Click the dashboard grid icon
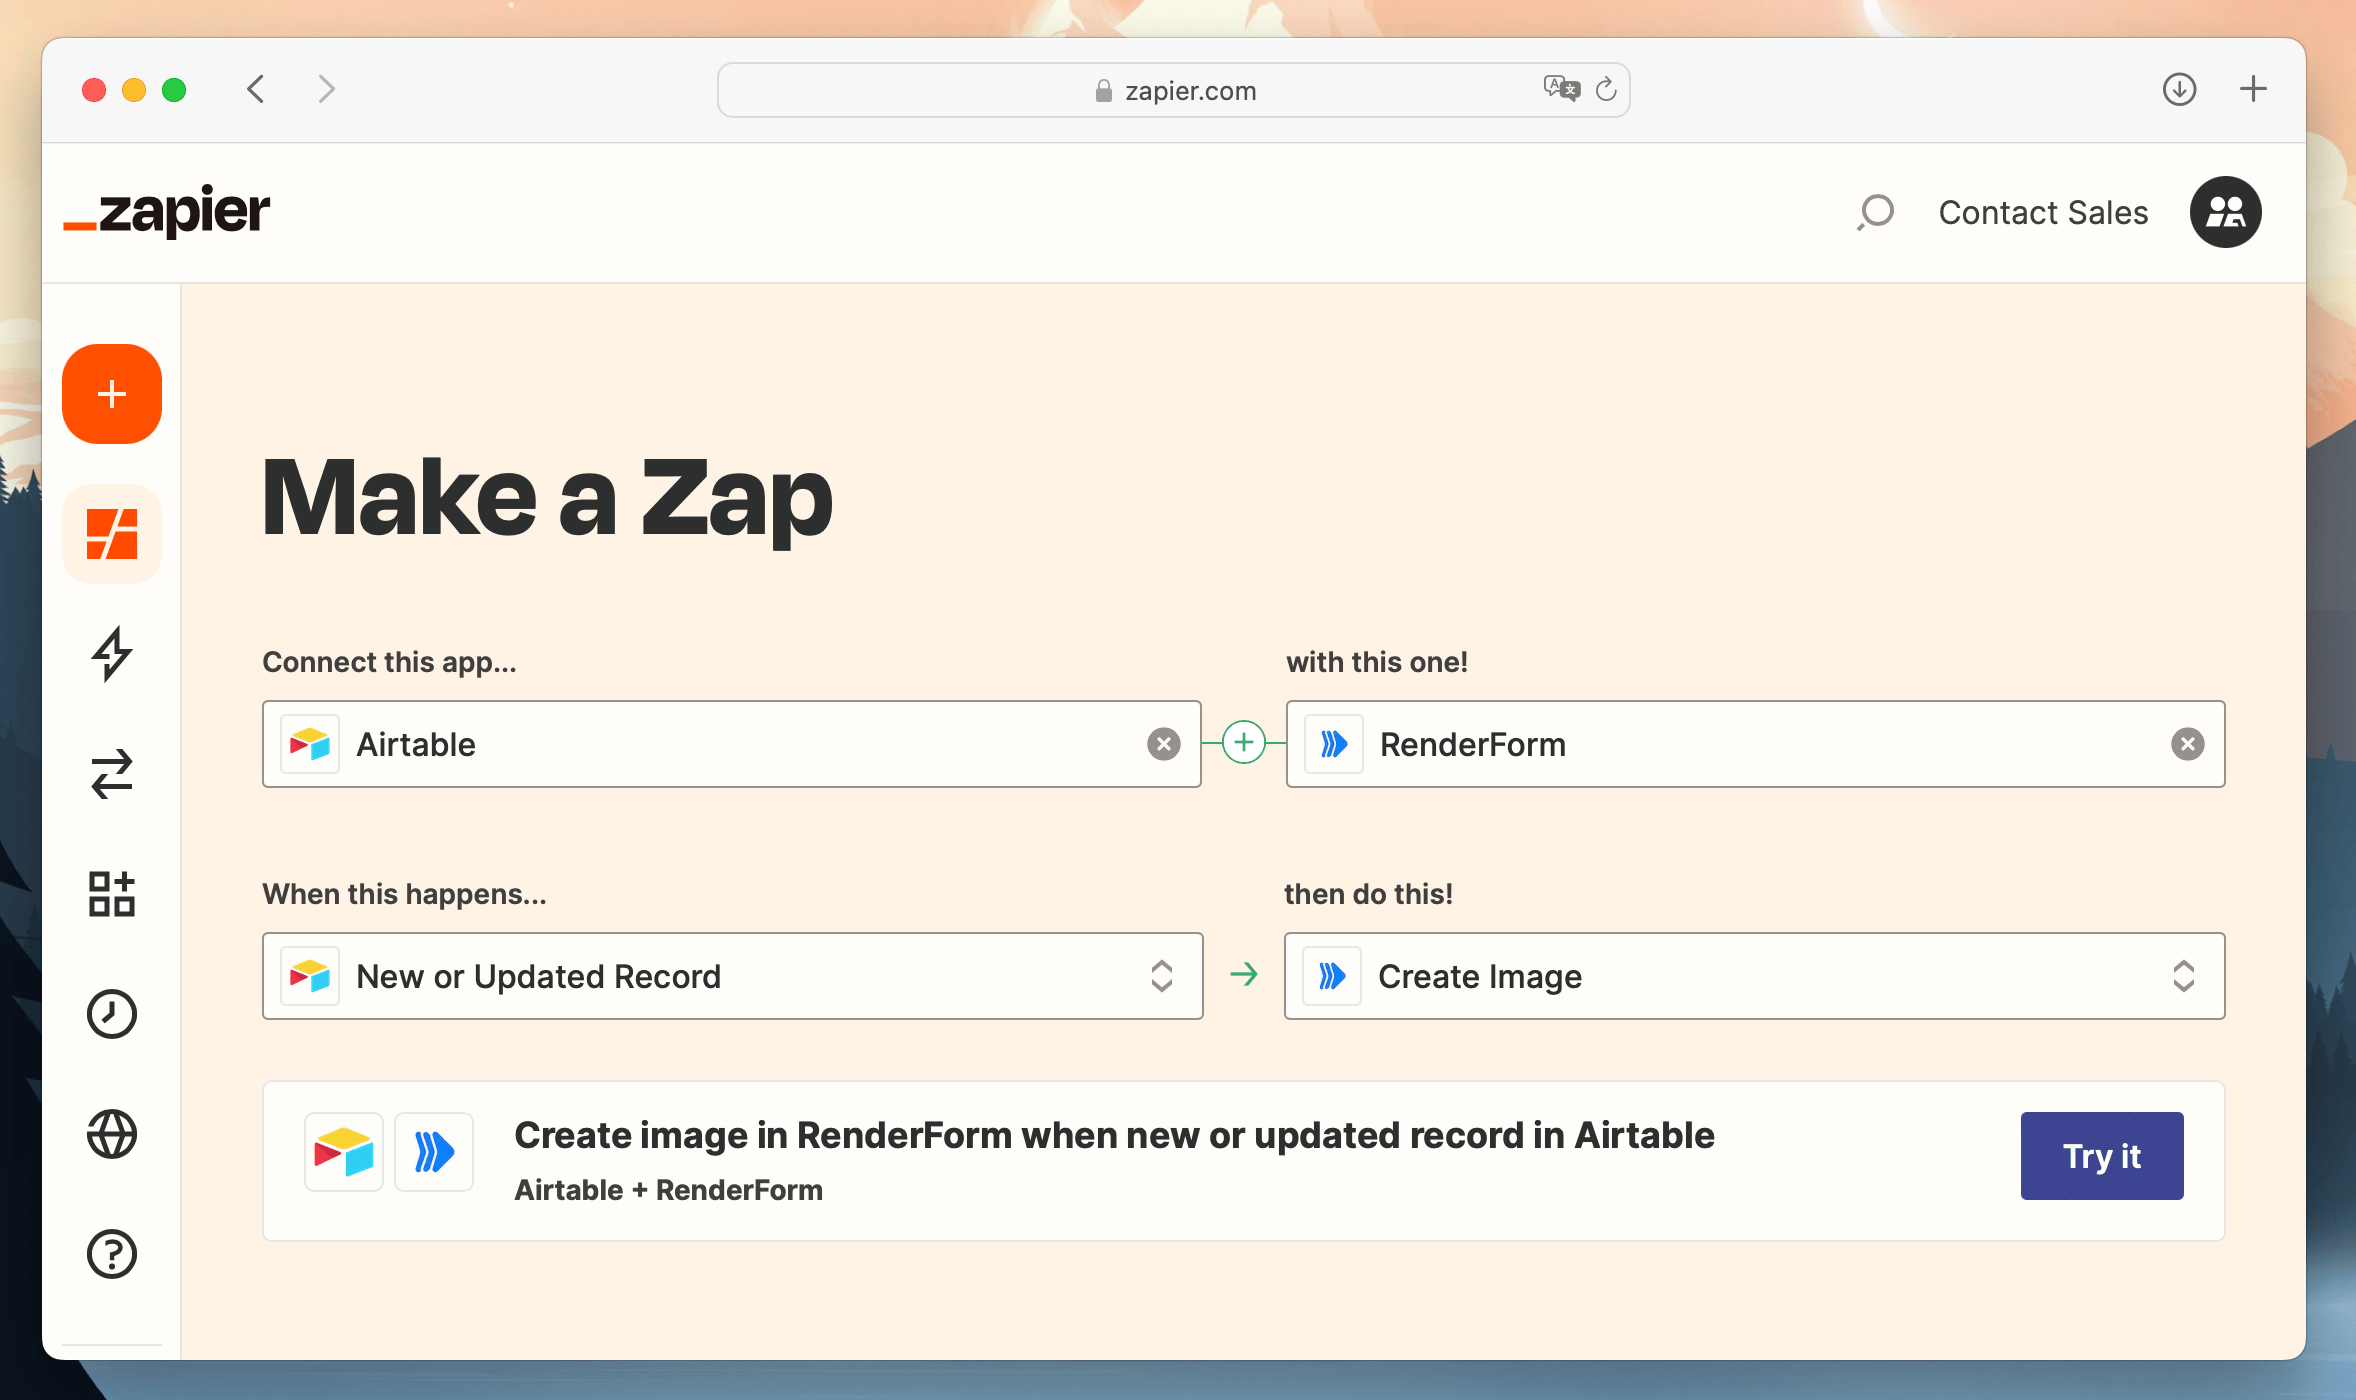Screen dimensions: 2356x1400 pyautogui.click(x=112, y=895)
